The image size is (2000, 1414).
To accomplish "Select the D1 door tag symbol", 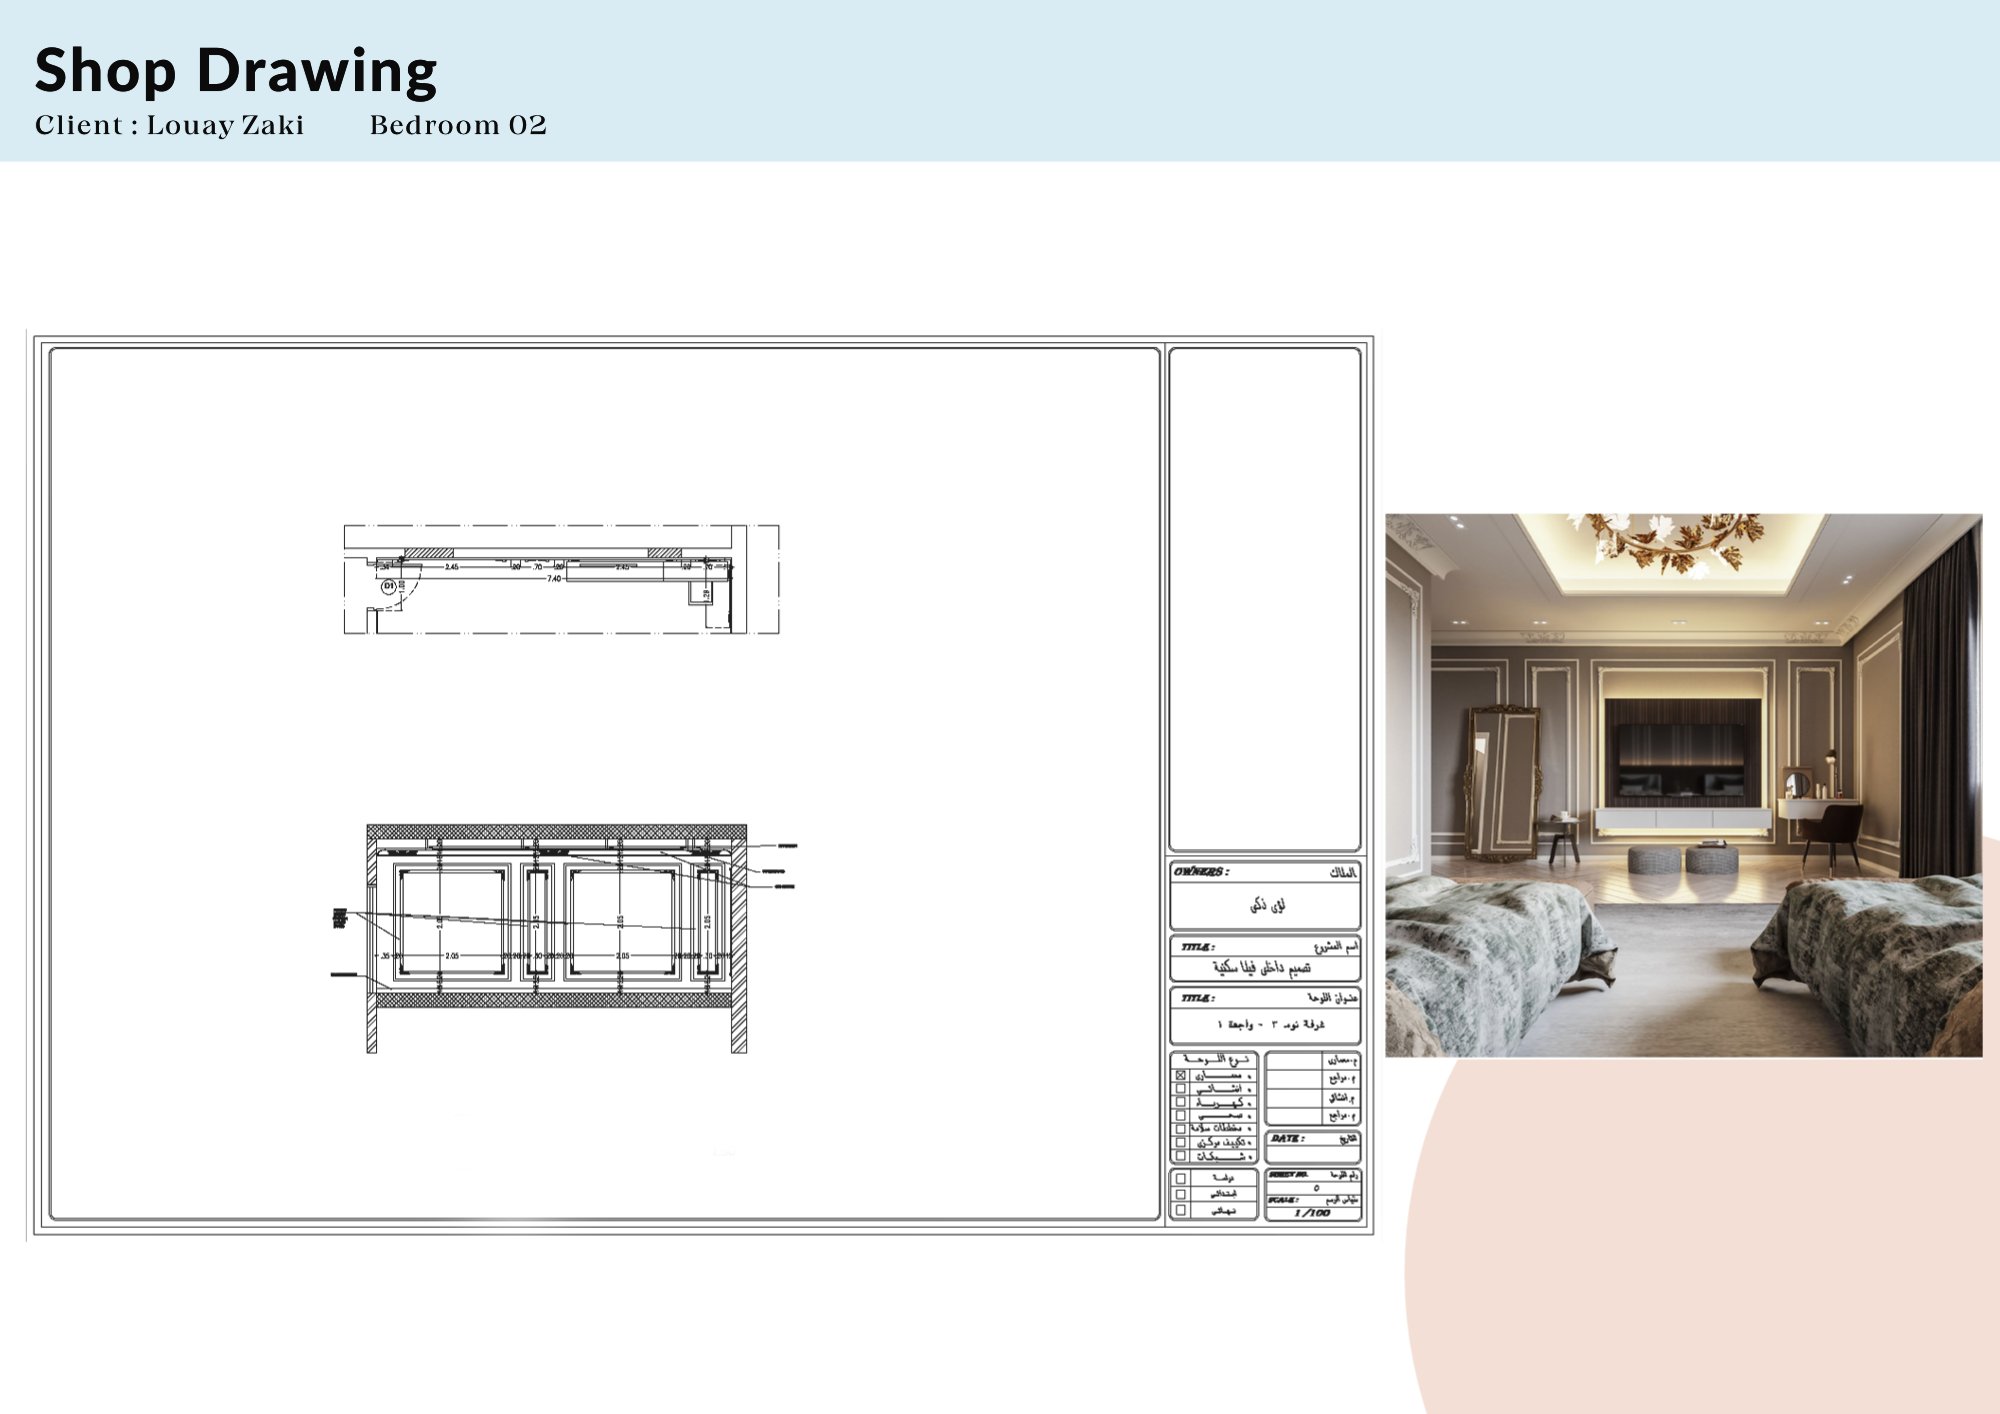I will 389,585.
